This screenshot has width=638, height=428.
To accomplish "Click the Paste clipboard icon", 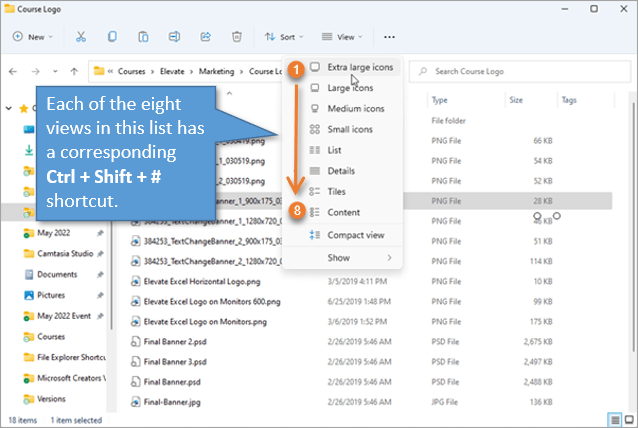I will [143, 37].
